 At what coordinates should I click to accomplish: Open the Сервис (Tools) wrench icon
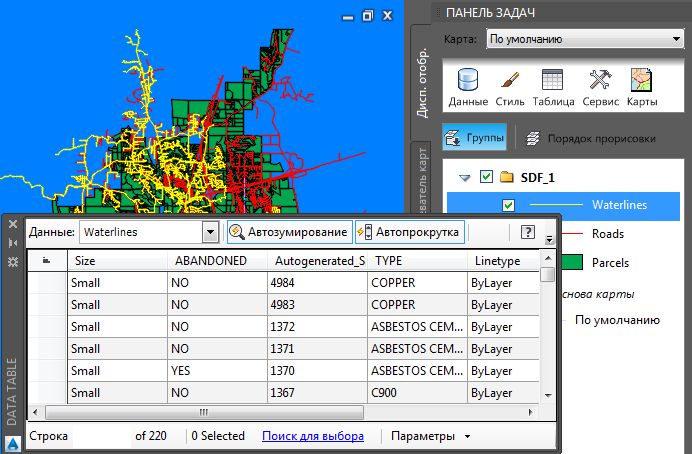(x=600, y=87)
